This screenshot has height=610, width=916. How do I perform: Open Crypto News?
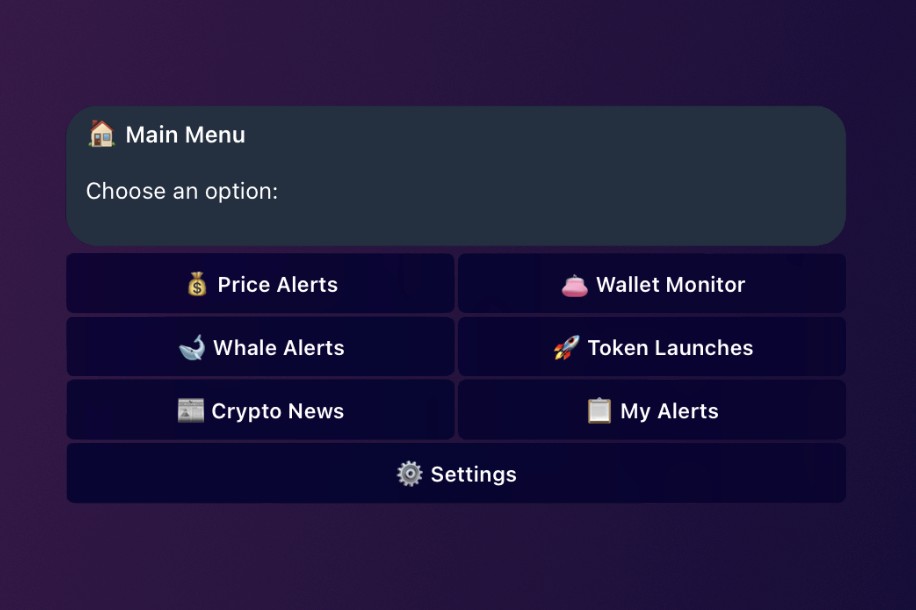260,411
